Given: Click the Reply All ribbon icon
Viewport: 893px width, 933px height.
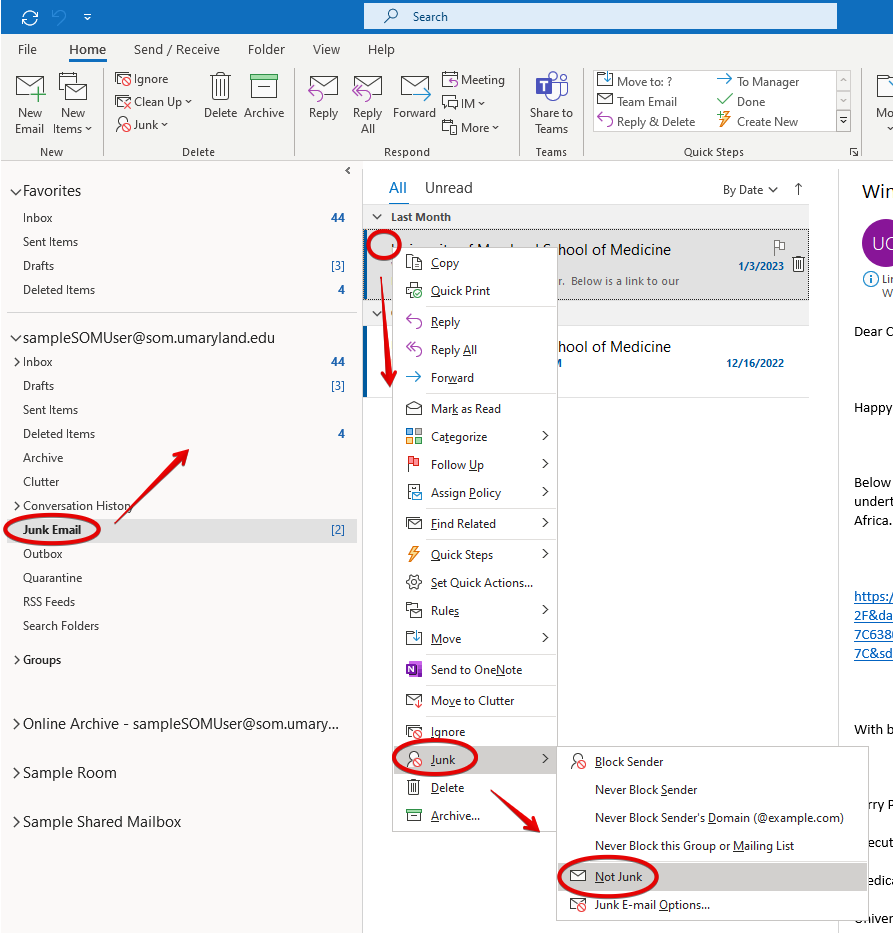Looking at the screenshot, I should click(368, 88).
